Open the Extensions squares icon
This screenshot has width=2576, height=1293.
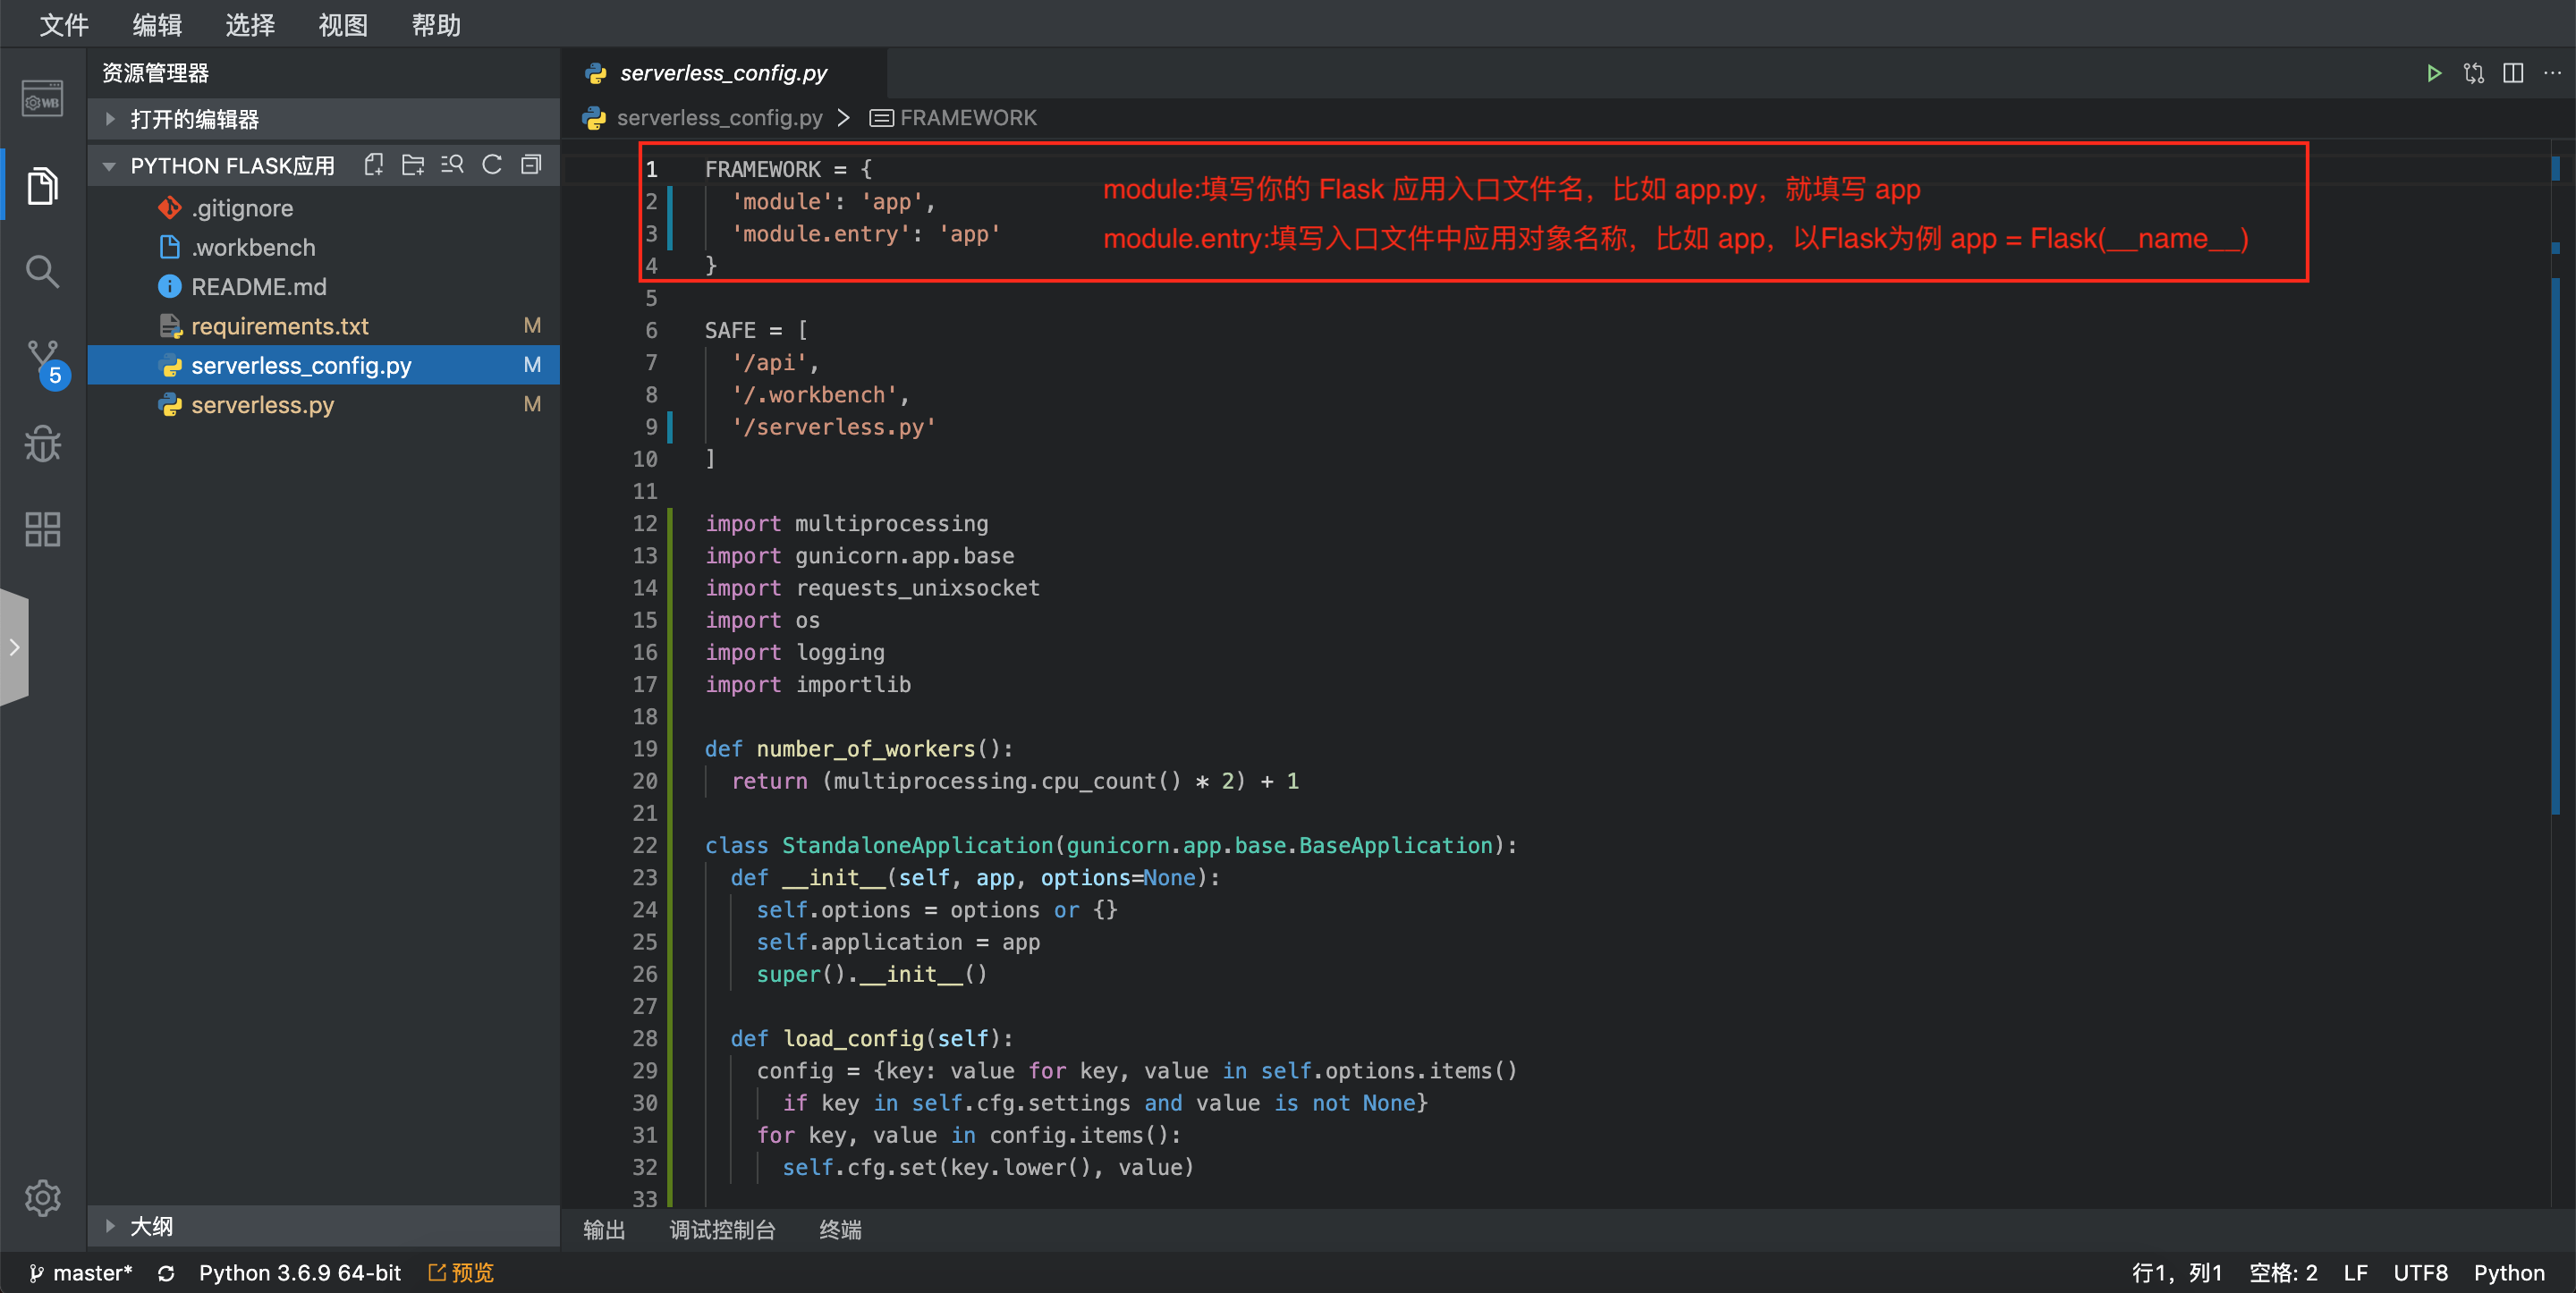coord(42,529)
